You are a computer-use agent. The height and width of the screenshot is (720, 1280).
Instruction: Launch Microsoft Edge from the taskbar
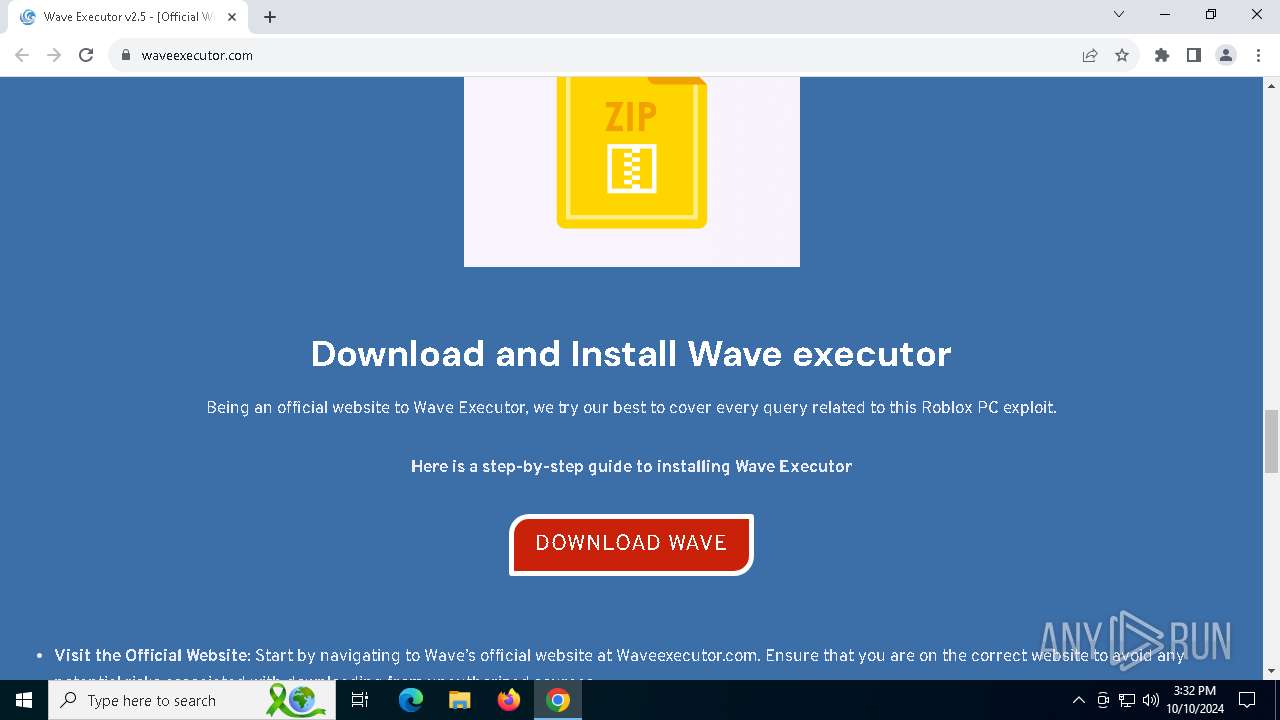click(x=411, y=700)
